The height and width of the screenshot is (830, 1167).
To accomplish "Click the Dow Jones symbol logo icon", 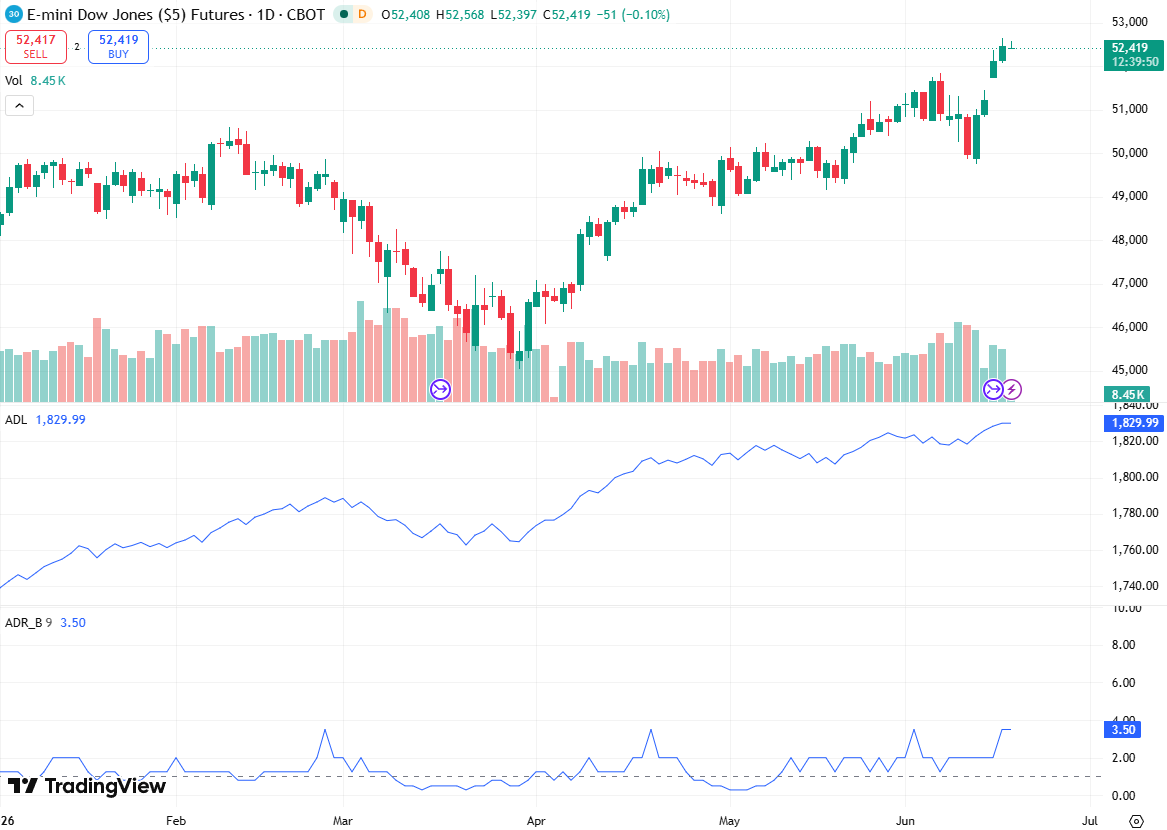I will click(x=13, y=14).
